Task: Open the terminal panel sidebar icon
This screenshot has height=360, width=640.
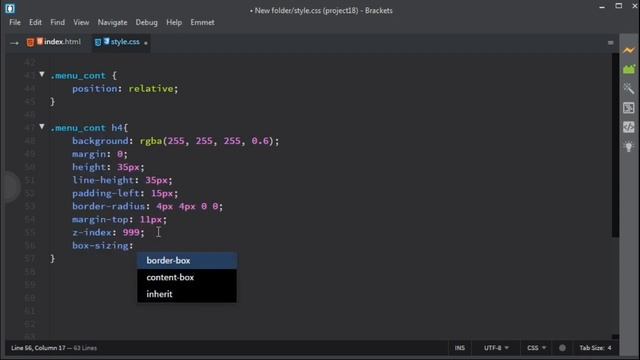Action: pyautogui.click(x=629, y=108)
